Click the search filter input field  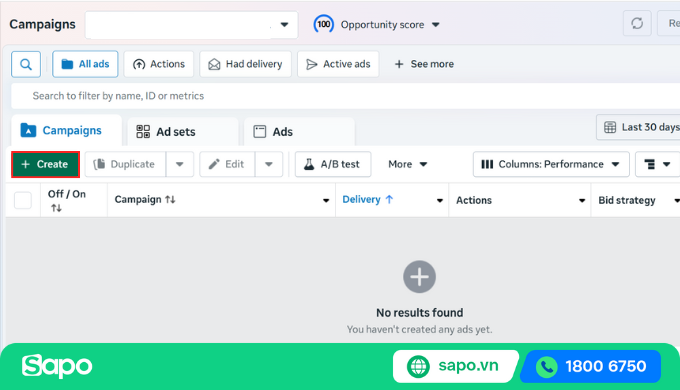345,96
